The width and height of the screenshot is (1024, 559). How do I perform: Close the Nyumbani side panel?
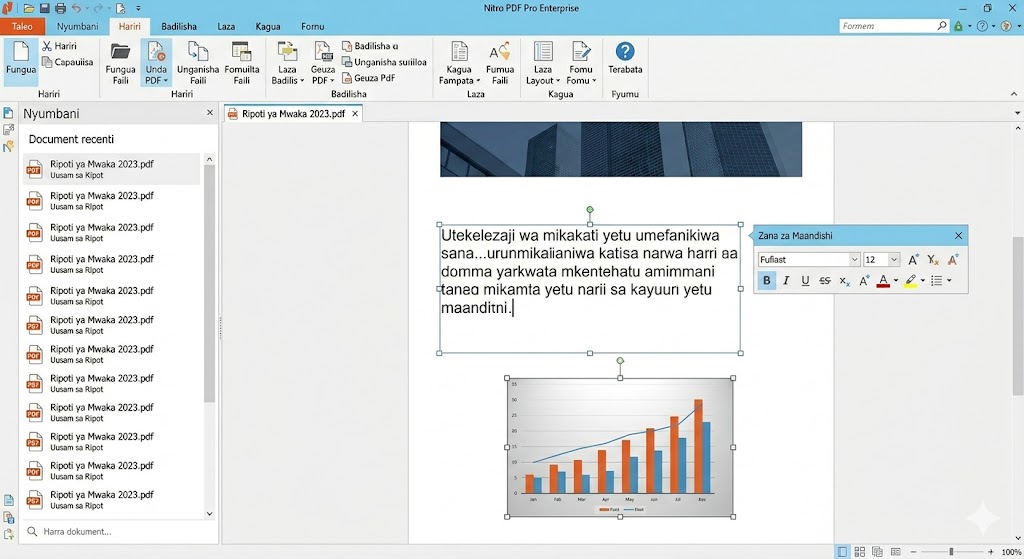[x=210, y=113]
